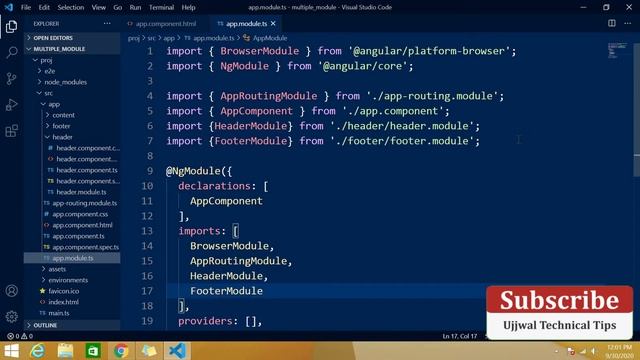Switch to app.component.html tab

click(x=166, y=24)
